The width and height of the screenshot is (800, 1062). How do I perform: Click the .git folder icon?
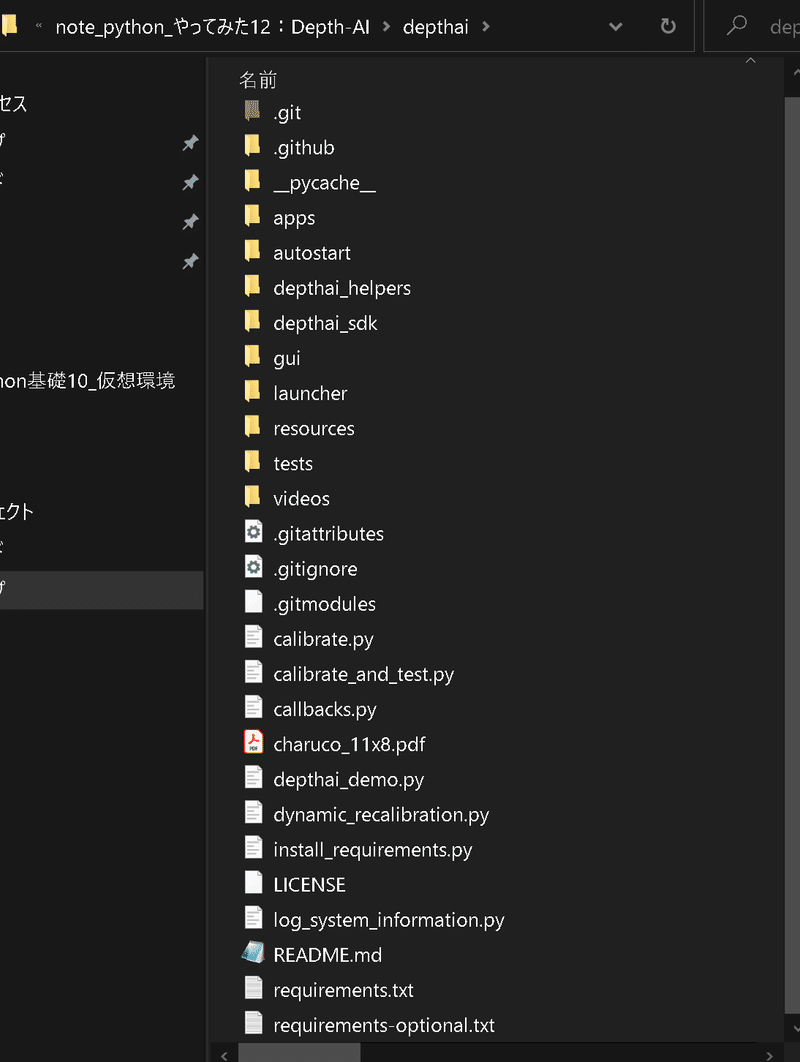253,111
